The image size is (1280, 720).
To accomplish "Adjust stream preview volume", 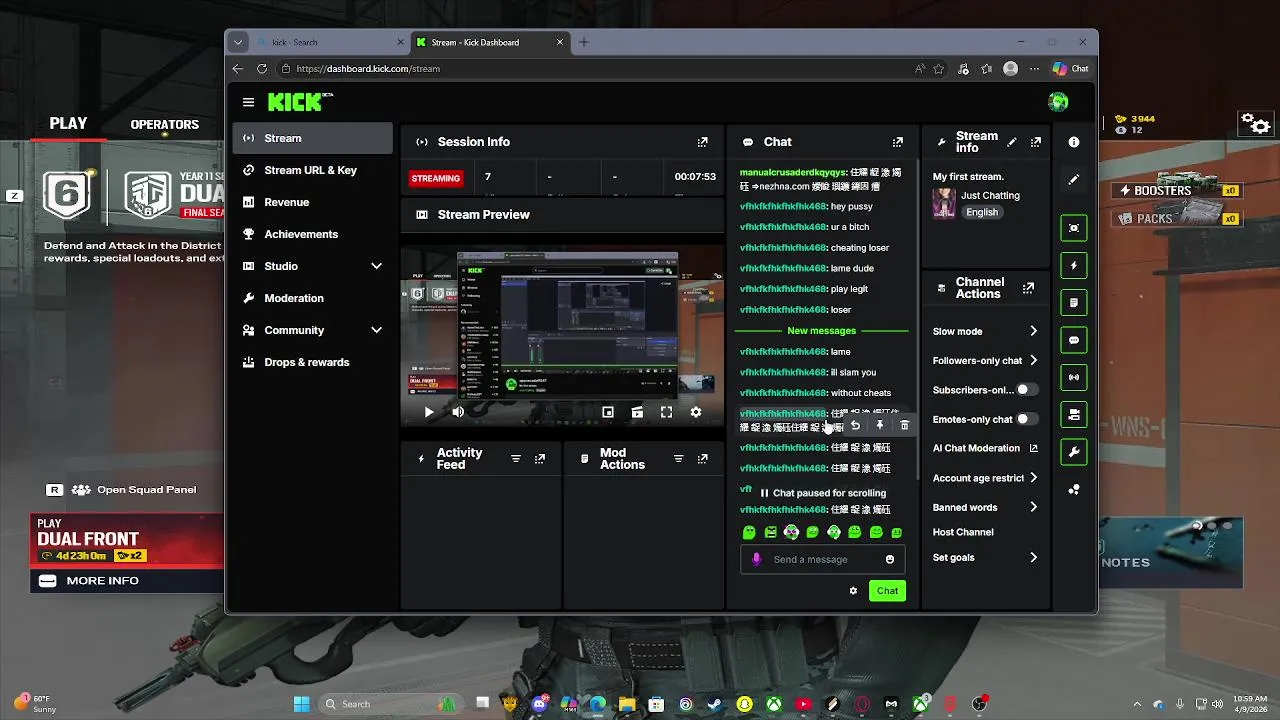I will pyautogui.click(x=458, y=412).
